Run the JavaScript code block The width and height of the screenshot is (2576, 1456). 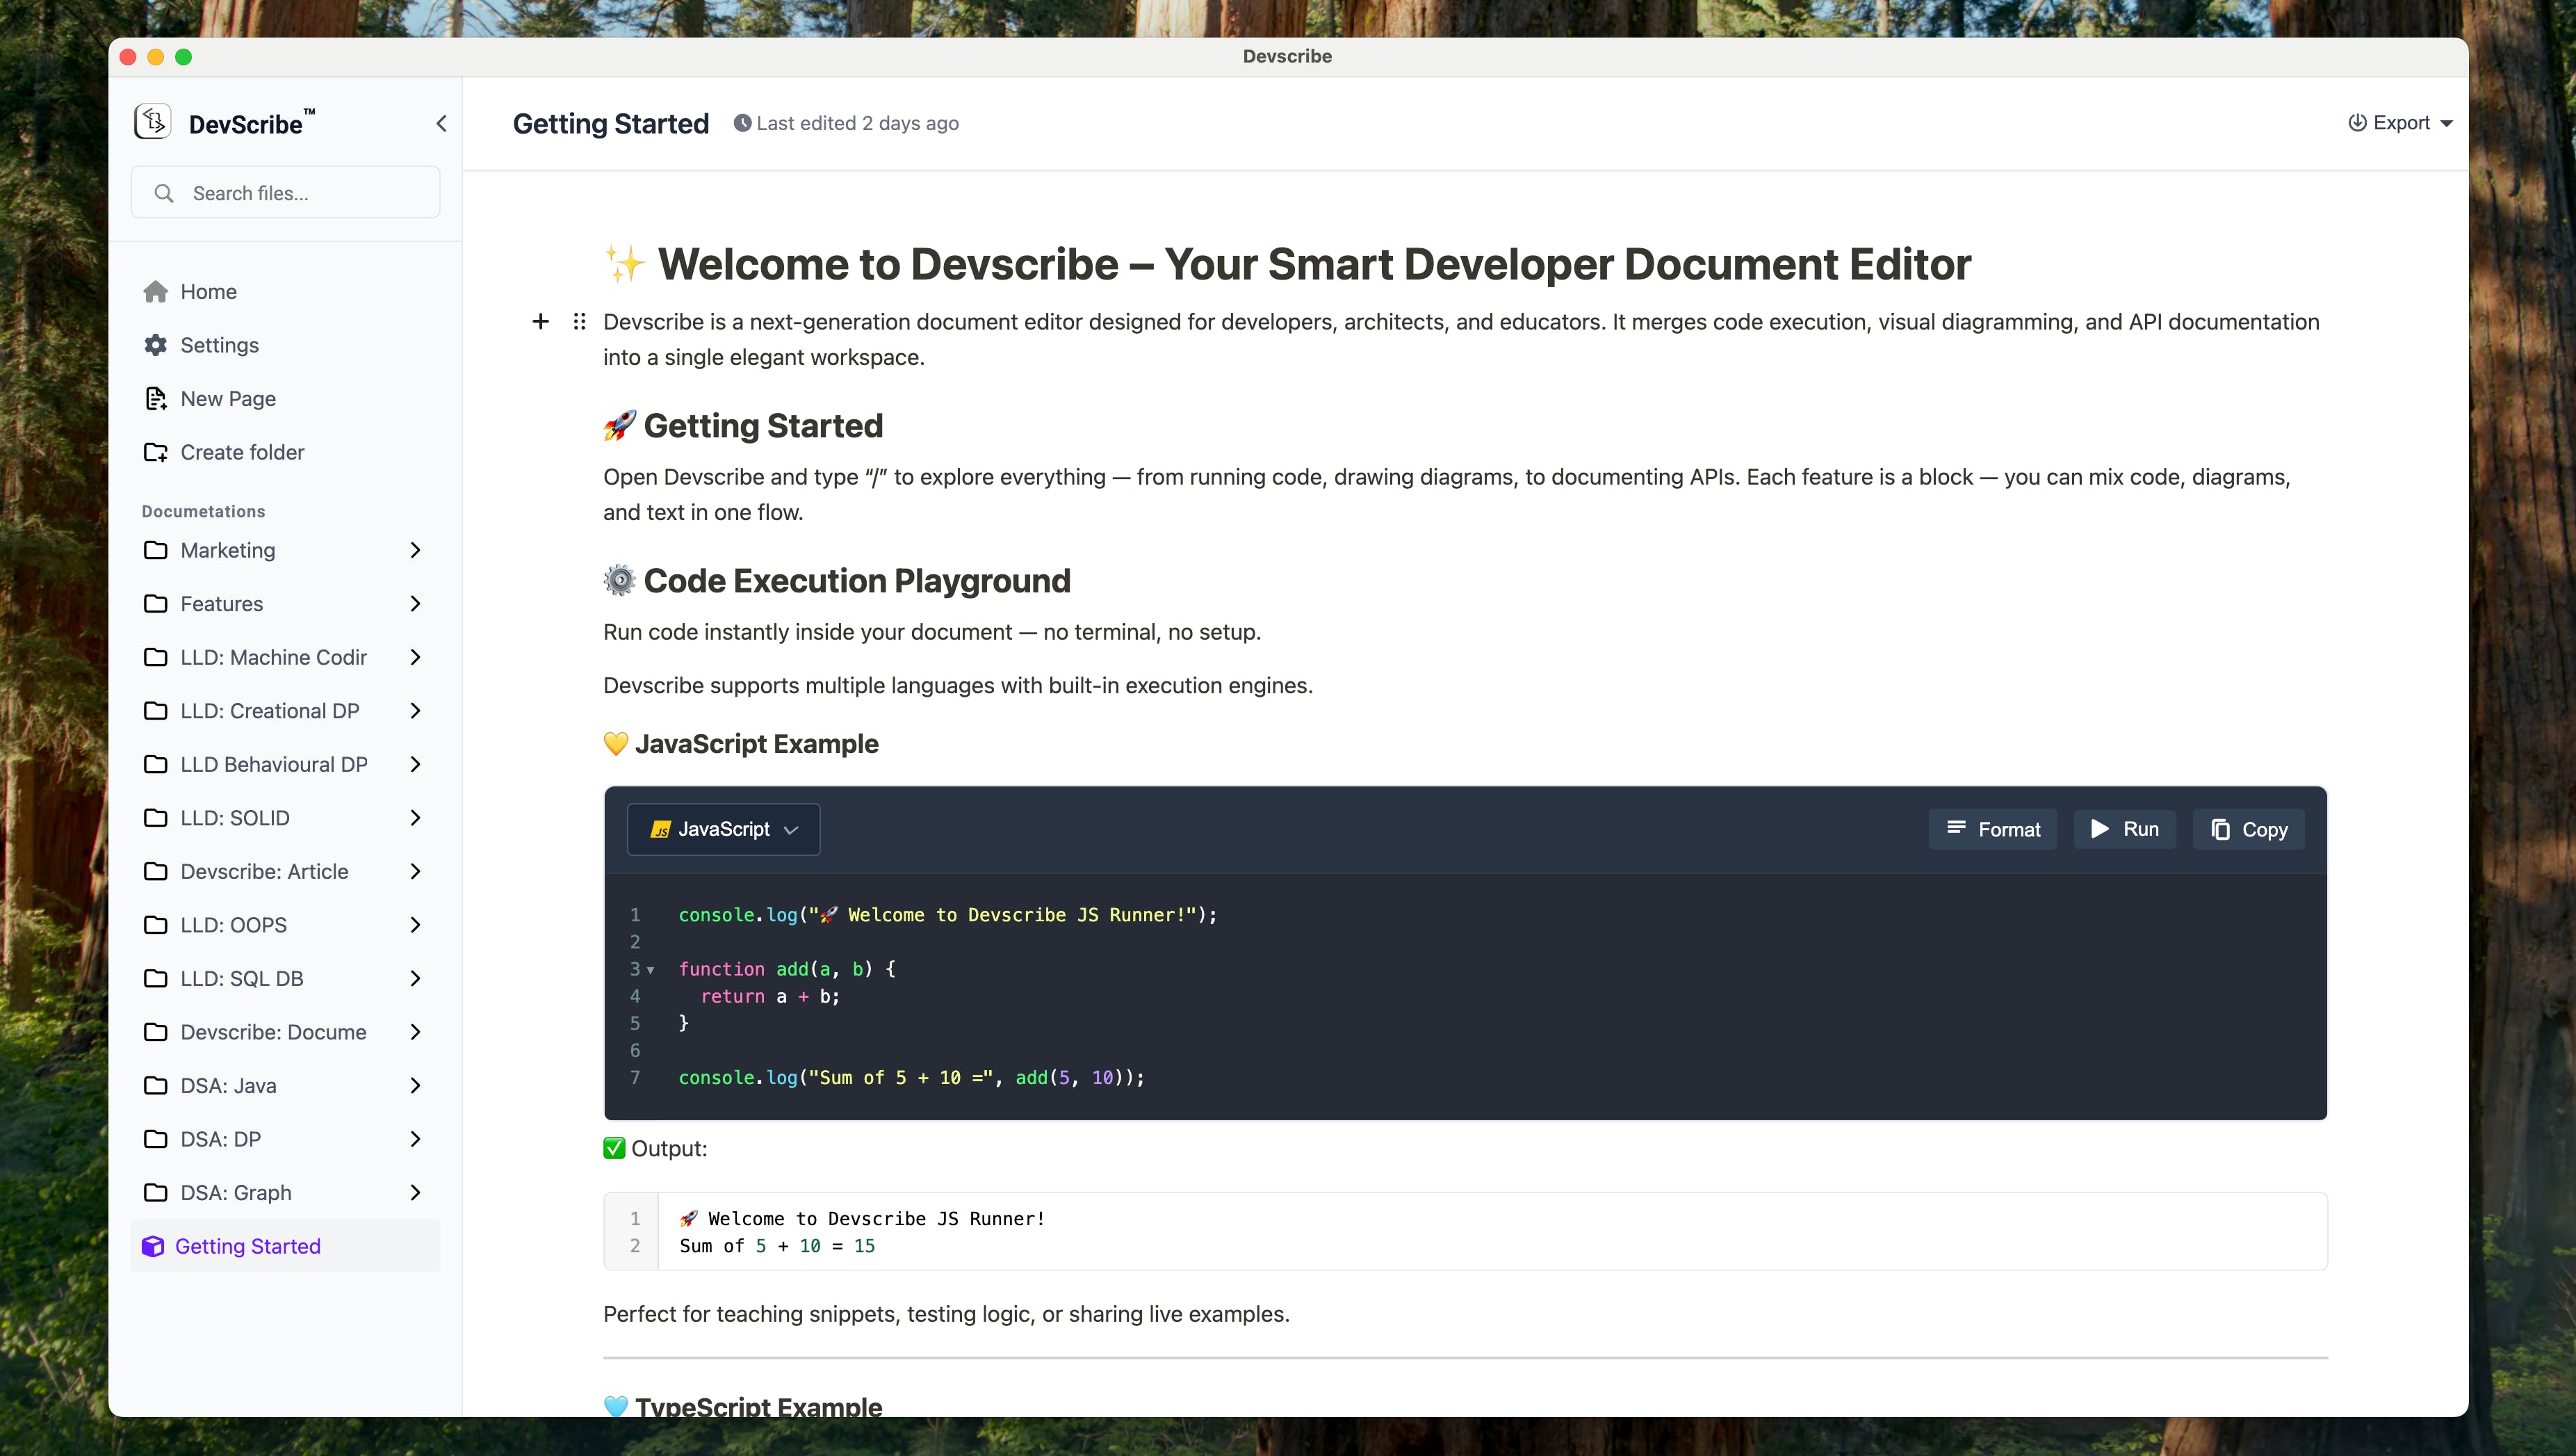pyautogui.click(x=2125, y=829)
